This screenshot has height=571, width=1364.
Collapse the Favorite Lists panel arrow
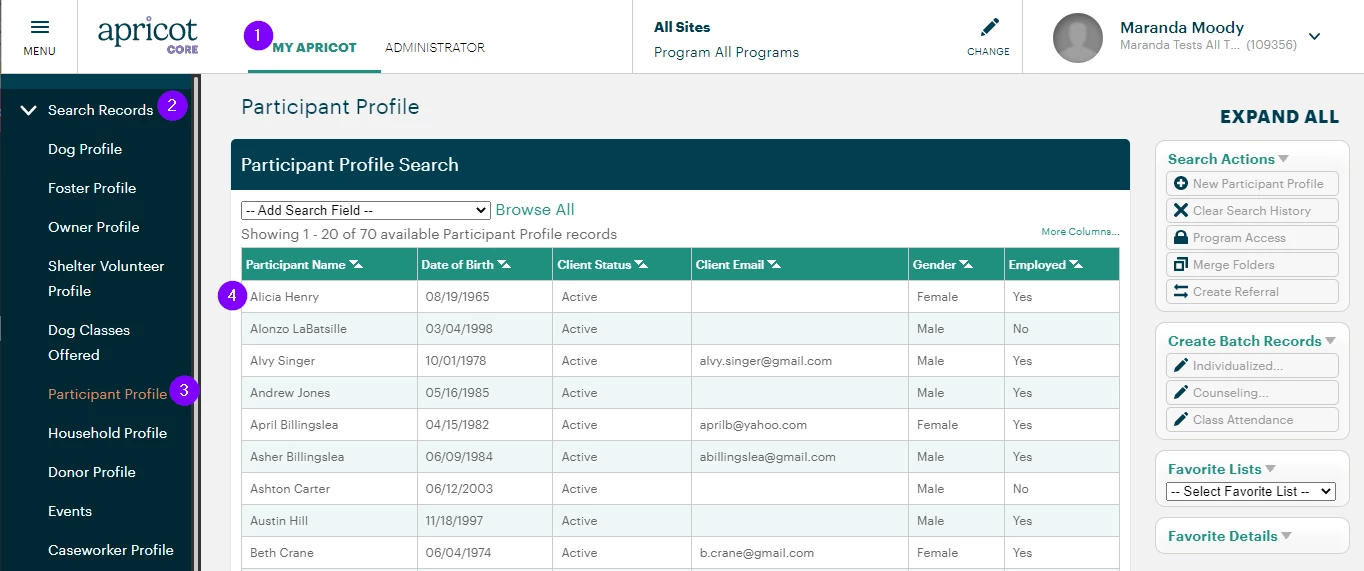pos(1270,469)
